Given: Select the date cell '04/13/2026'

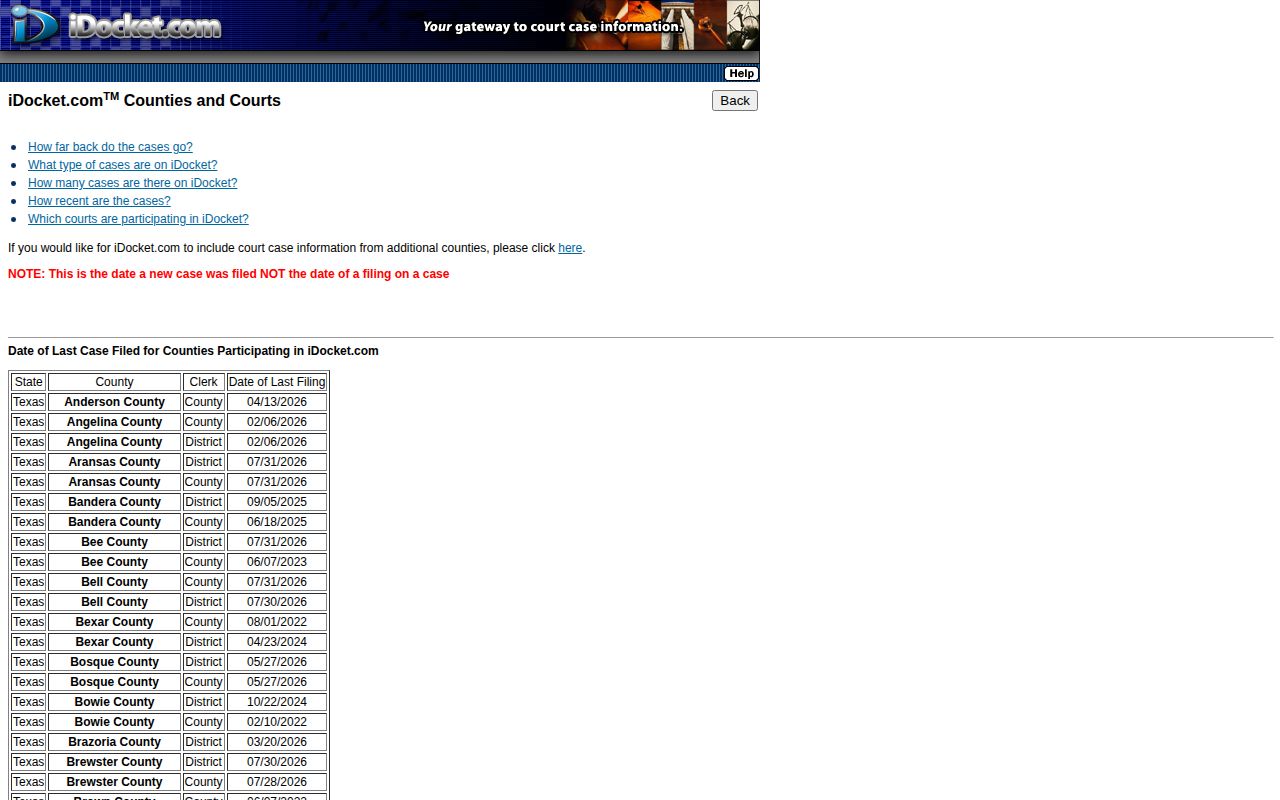Looking at the screenshot, I should [277, 402].
